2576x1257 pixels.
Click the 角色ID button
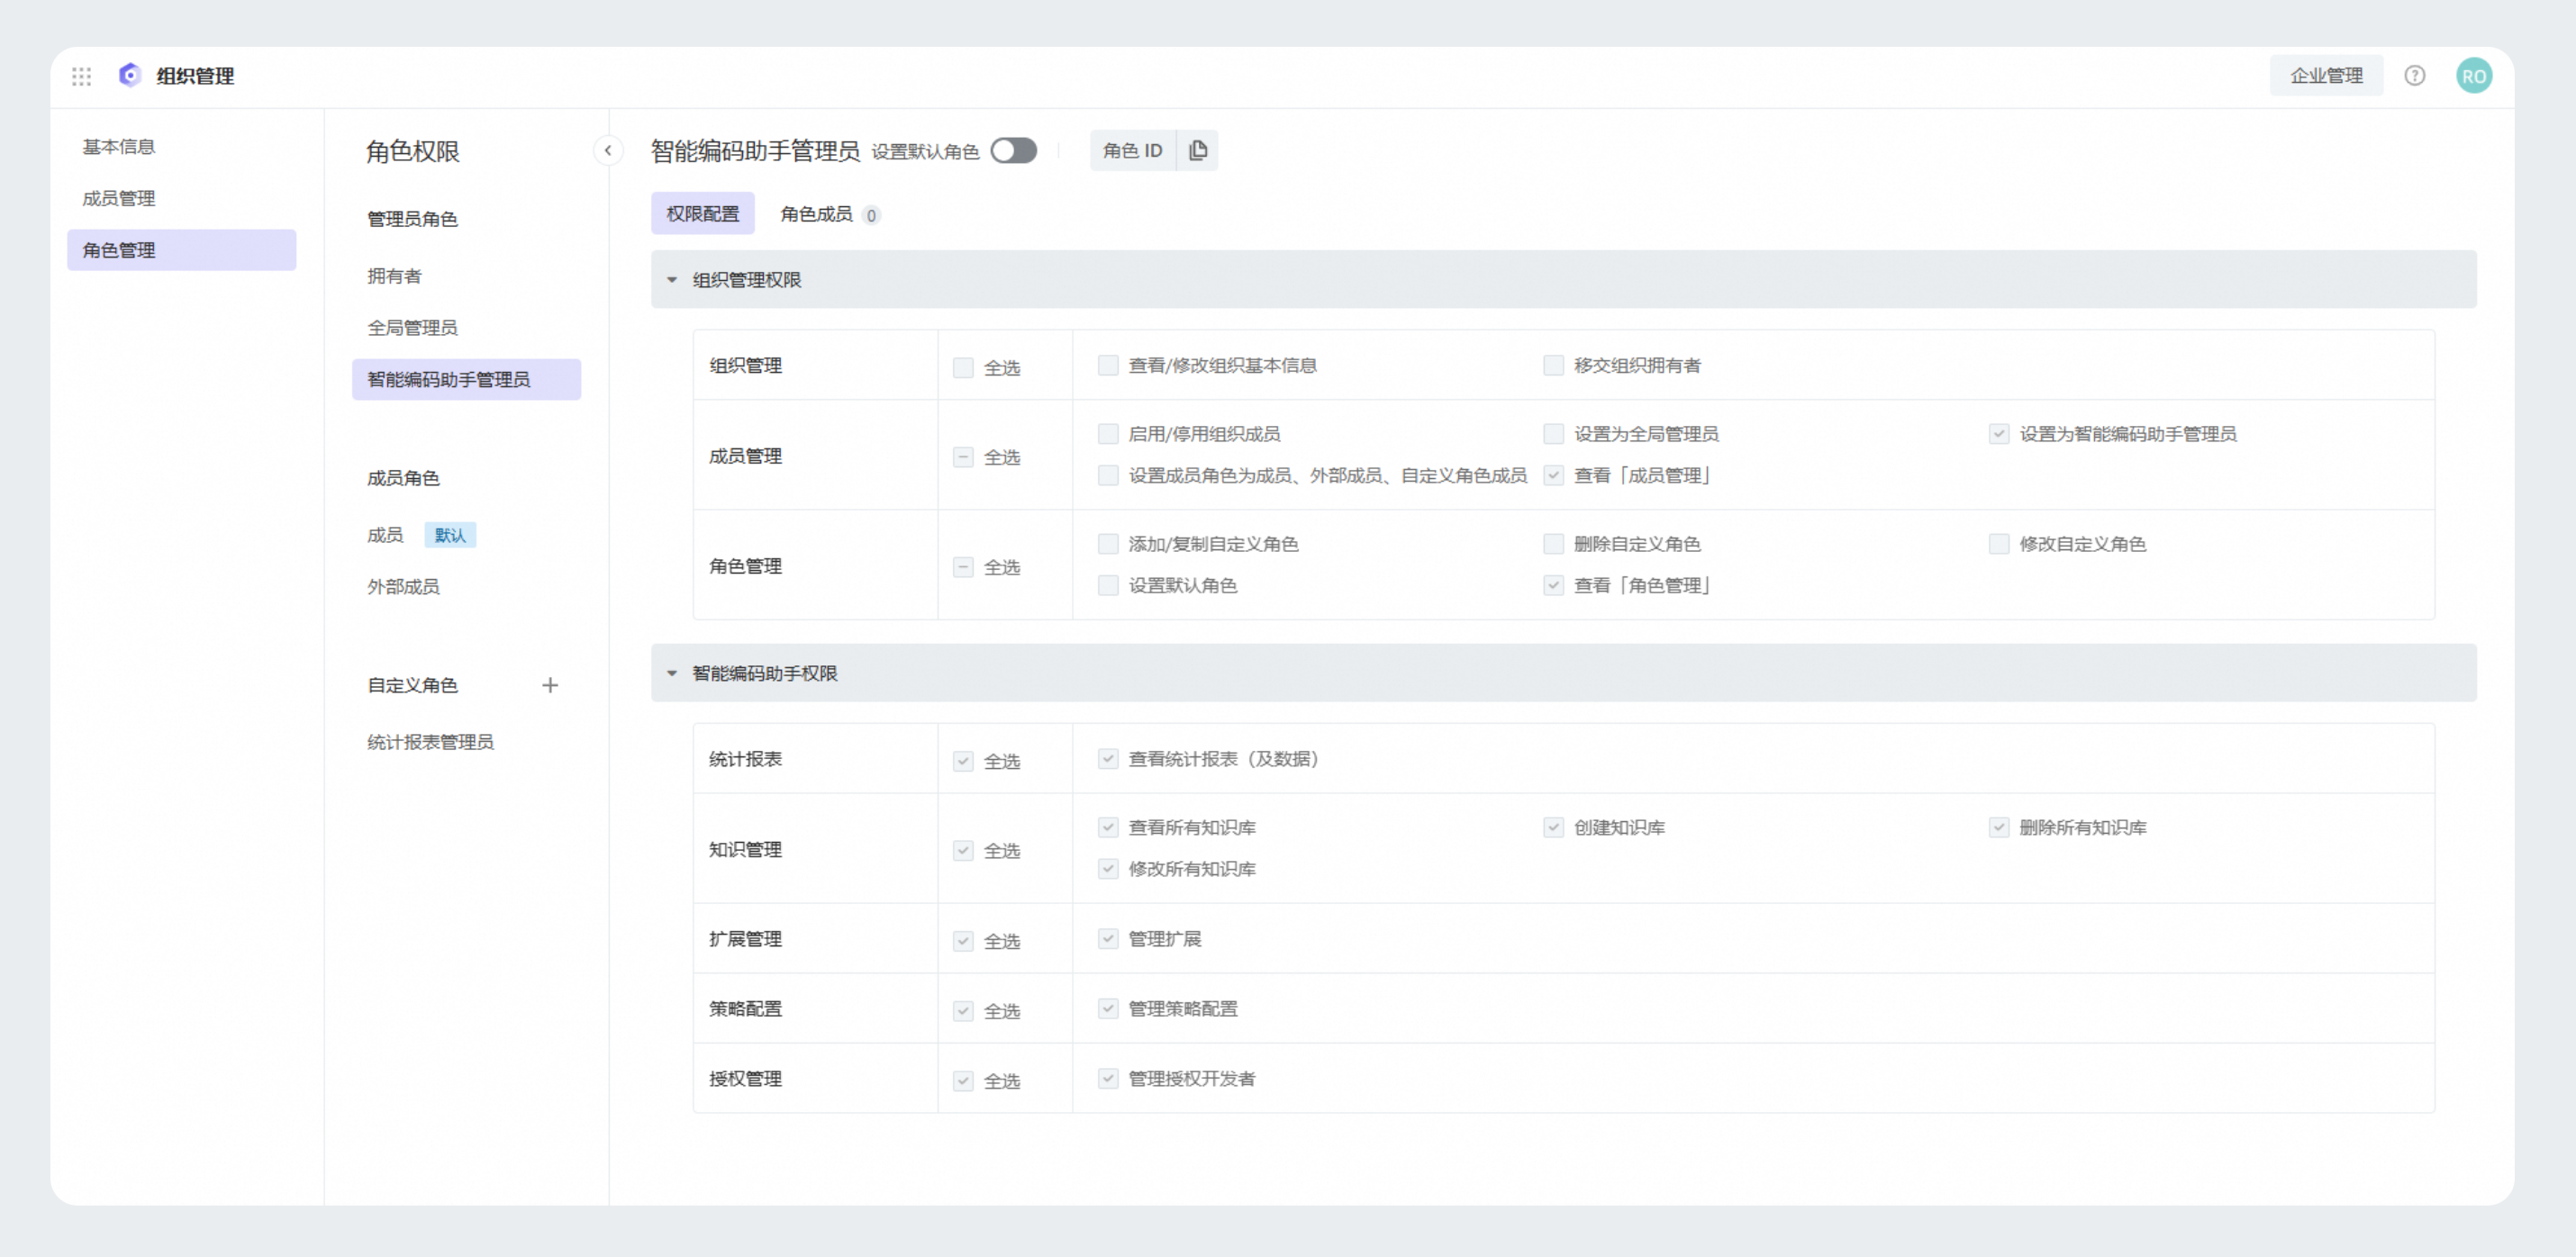coord(1132,149)
